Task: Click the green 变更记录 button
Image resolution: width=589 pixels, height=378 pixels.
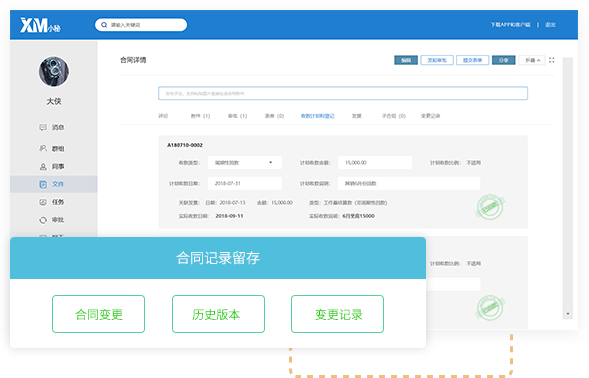Action: tap(337, 314)
